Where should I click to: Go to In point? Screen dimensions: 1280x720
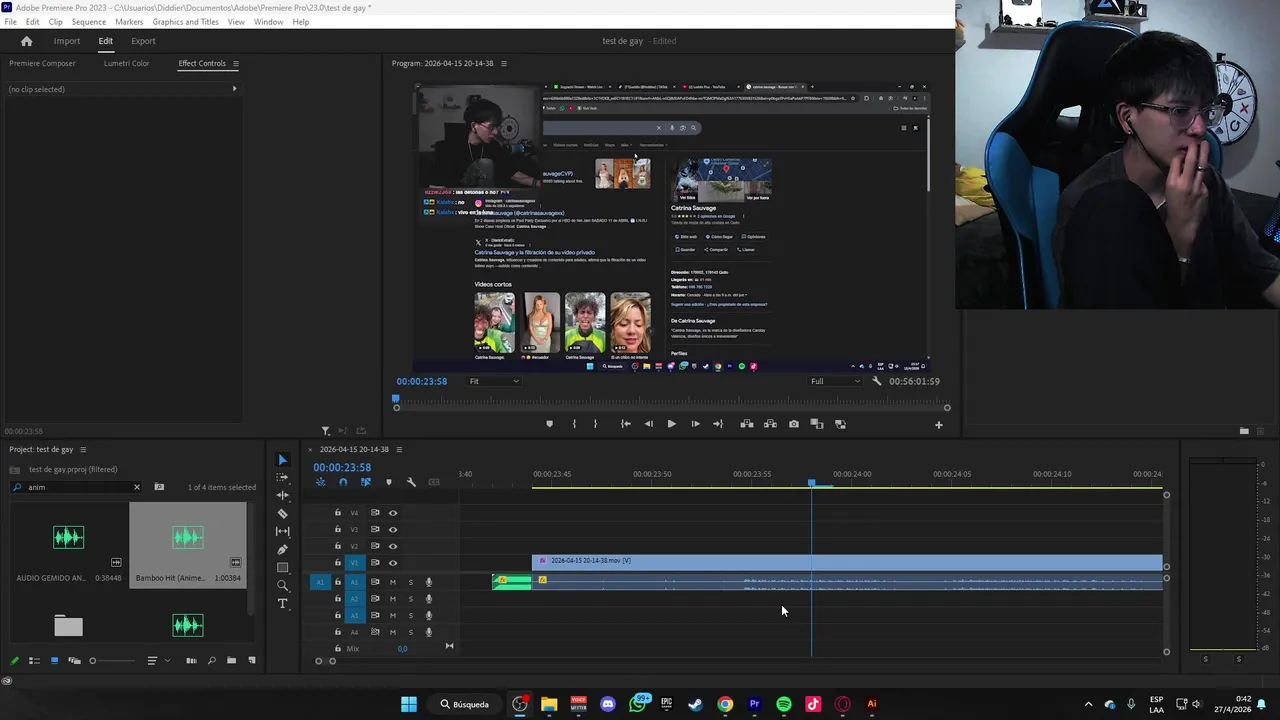tap(625, 424)
